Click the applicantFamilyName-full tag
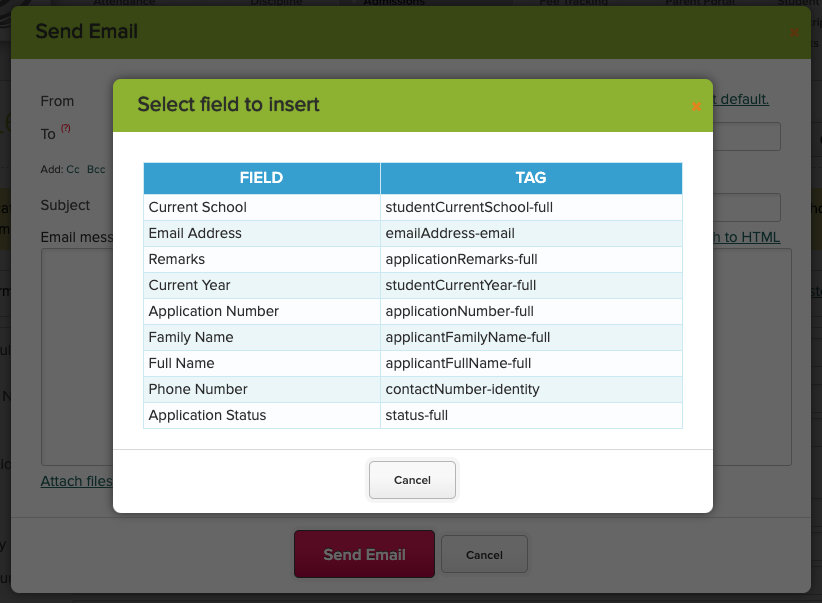Screen dimensions: 822x603 click(x=468, y=337)
